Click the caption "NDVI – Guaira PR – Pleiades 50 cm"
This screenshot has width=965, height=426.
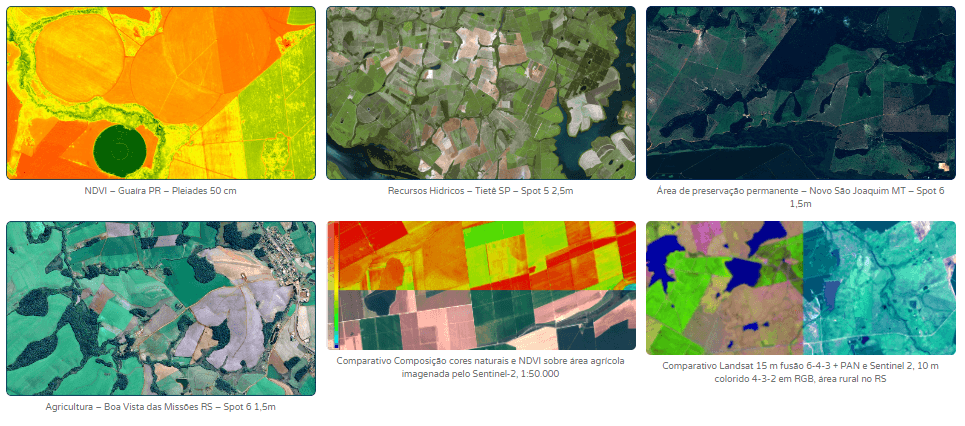[x=161, y=190]
